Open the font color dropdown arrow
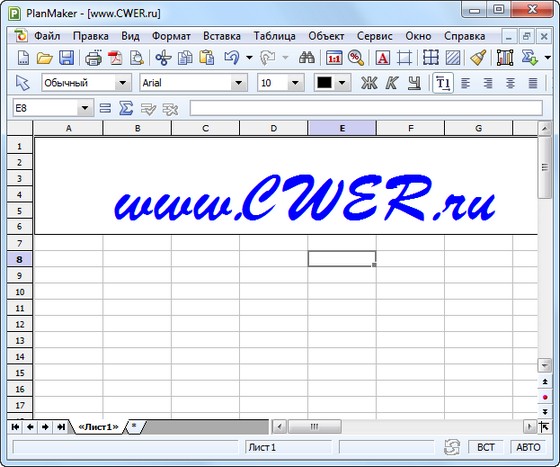This screenshot has height=467, width=560. pos(342,83)
